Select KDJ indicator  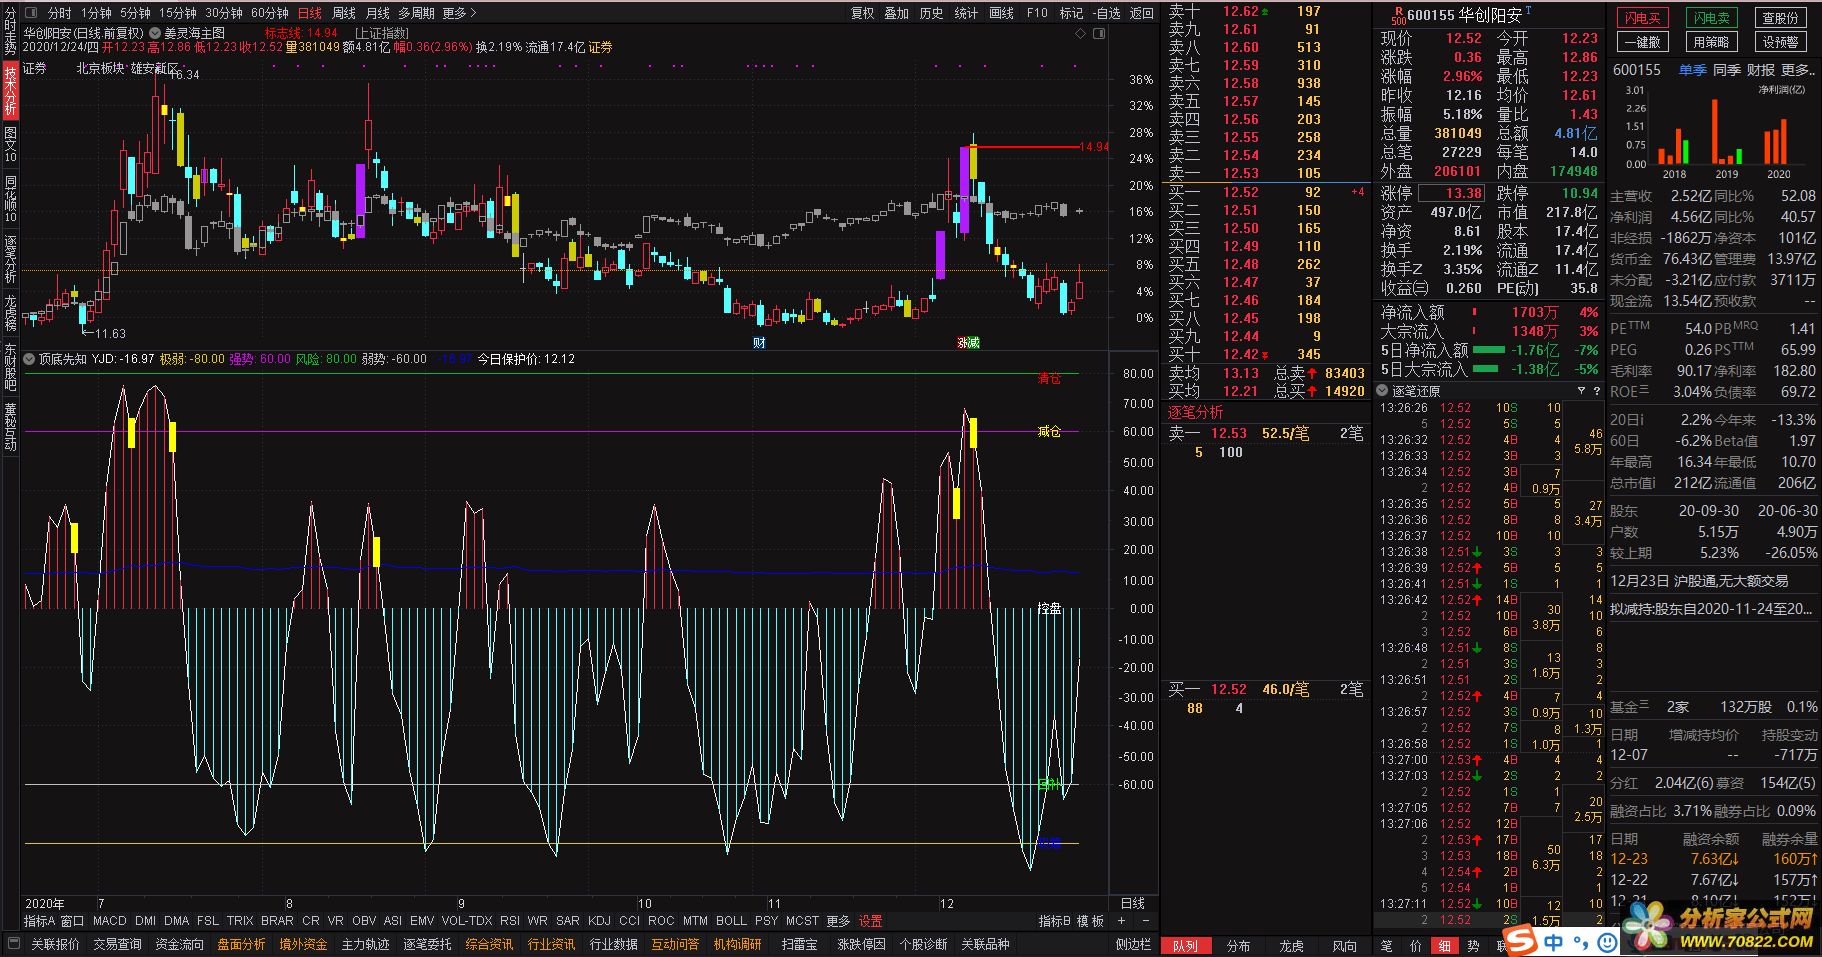click(599, 921)
